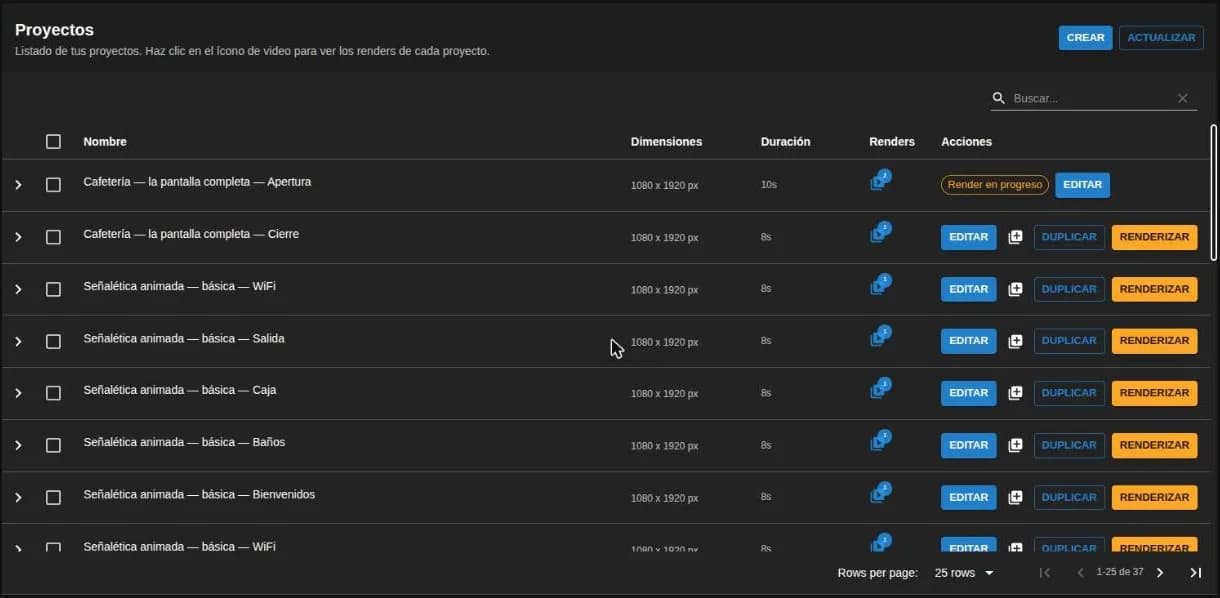Tick the checkbox for the Bienvenidos project
1220x598 pixels.
(x=53, y=497)
